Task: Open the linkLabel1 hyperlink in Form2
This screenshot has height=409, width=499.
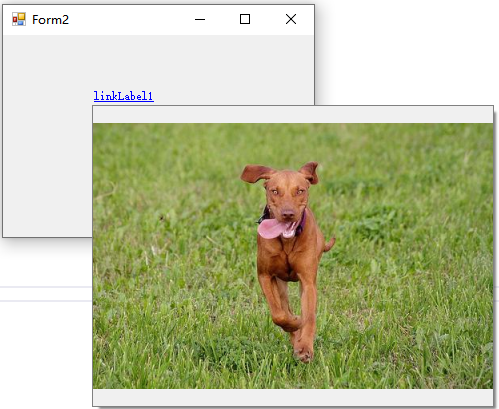Action: point(124,96)
